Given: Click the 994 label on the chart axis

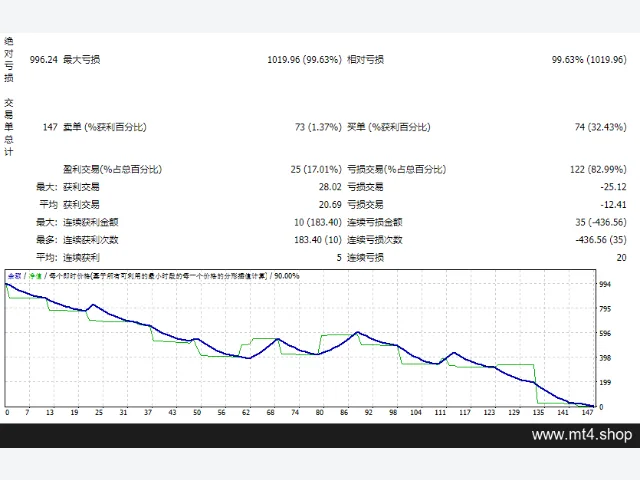Looking at the screenshot, I should (x=605, y=284).
